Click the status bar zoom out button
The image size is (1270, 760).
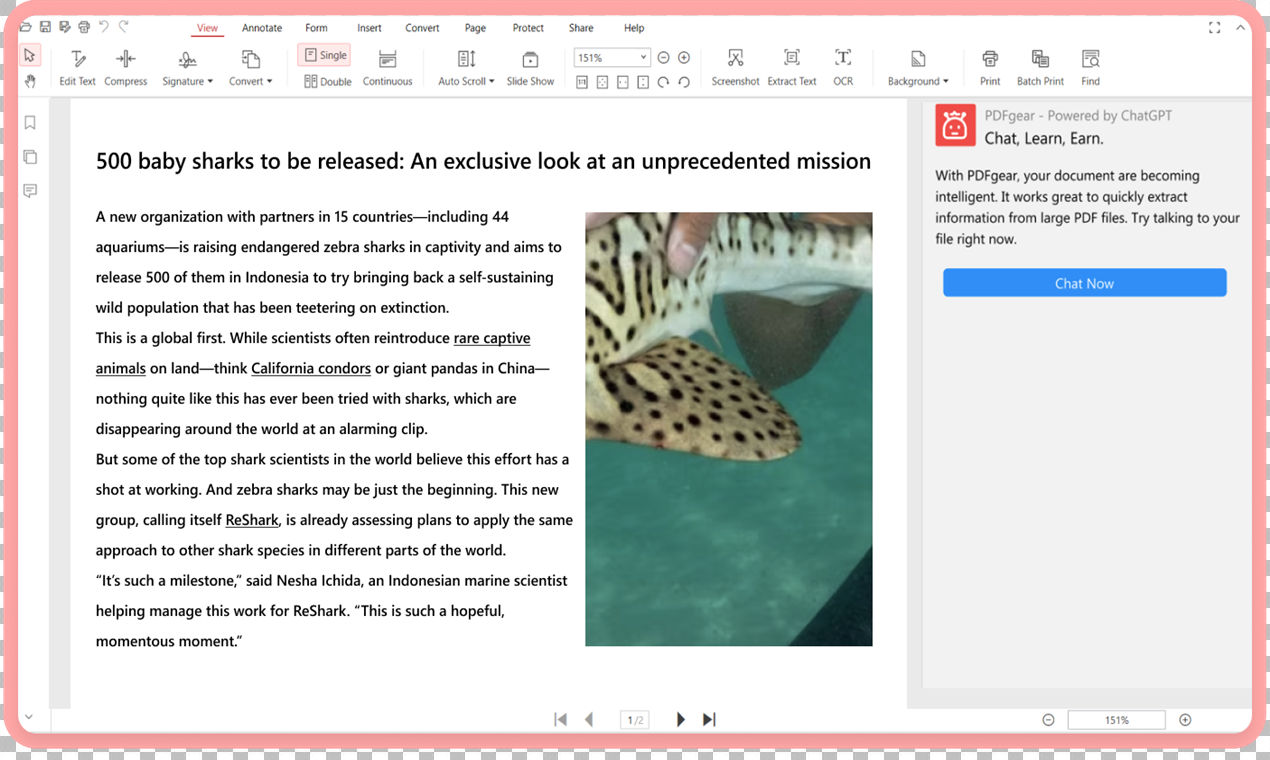[x=1048, y=720]
